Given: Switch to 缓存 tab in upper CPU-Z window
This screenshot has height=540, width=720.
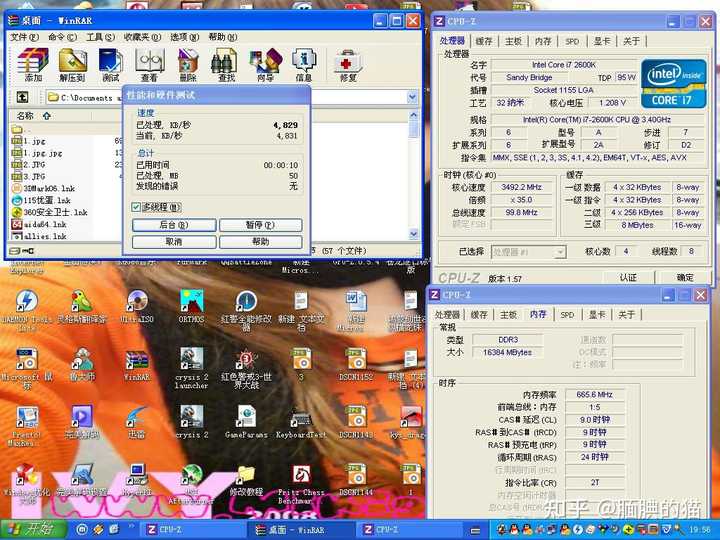Looking at the screenshot, I should click(484, 41).
